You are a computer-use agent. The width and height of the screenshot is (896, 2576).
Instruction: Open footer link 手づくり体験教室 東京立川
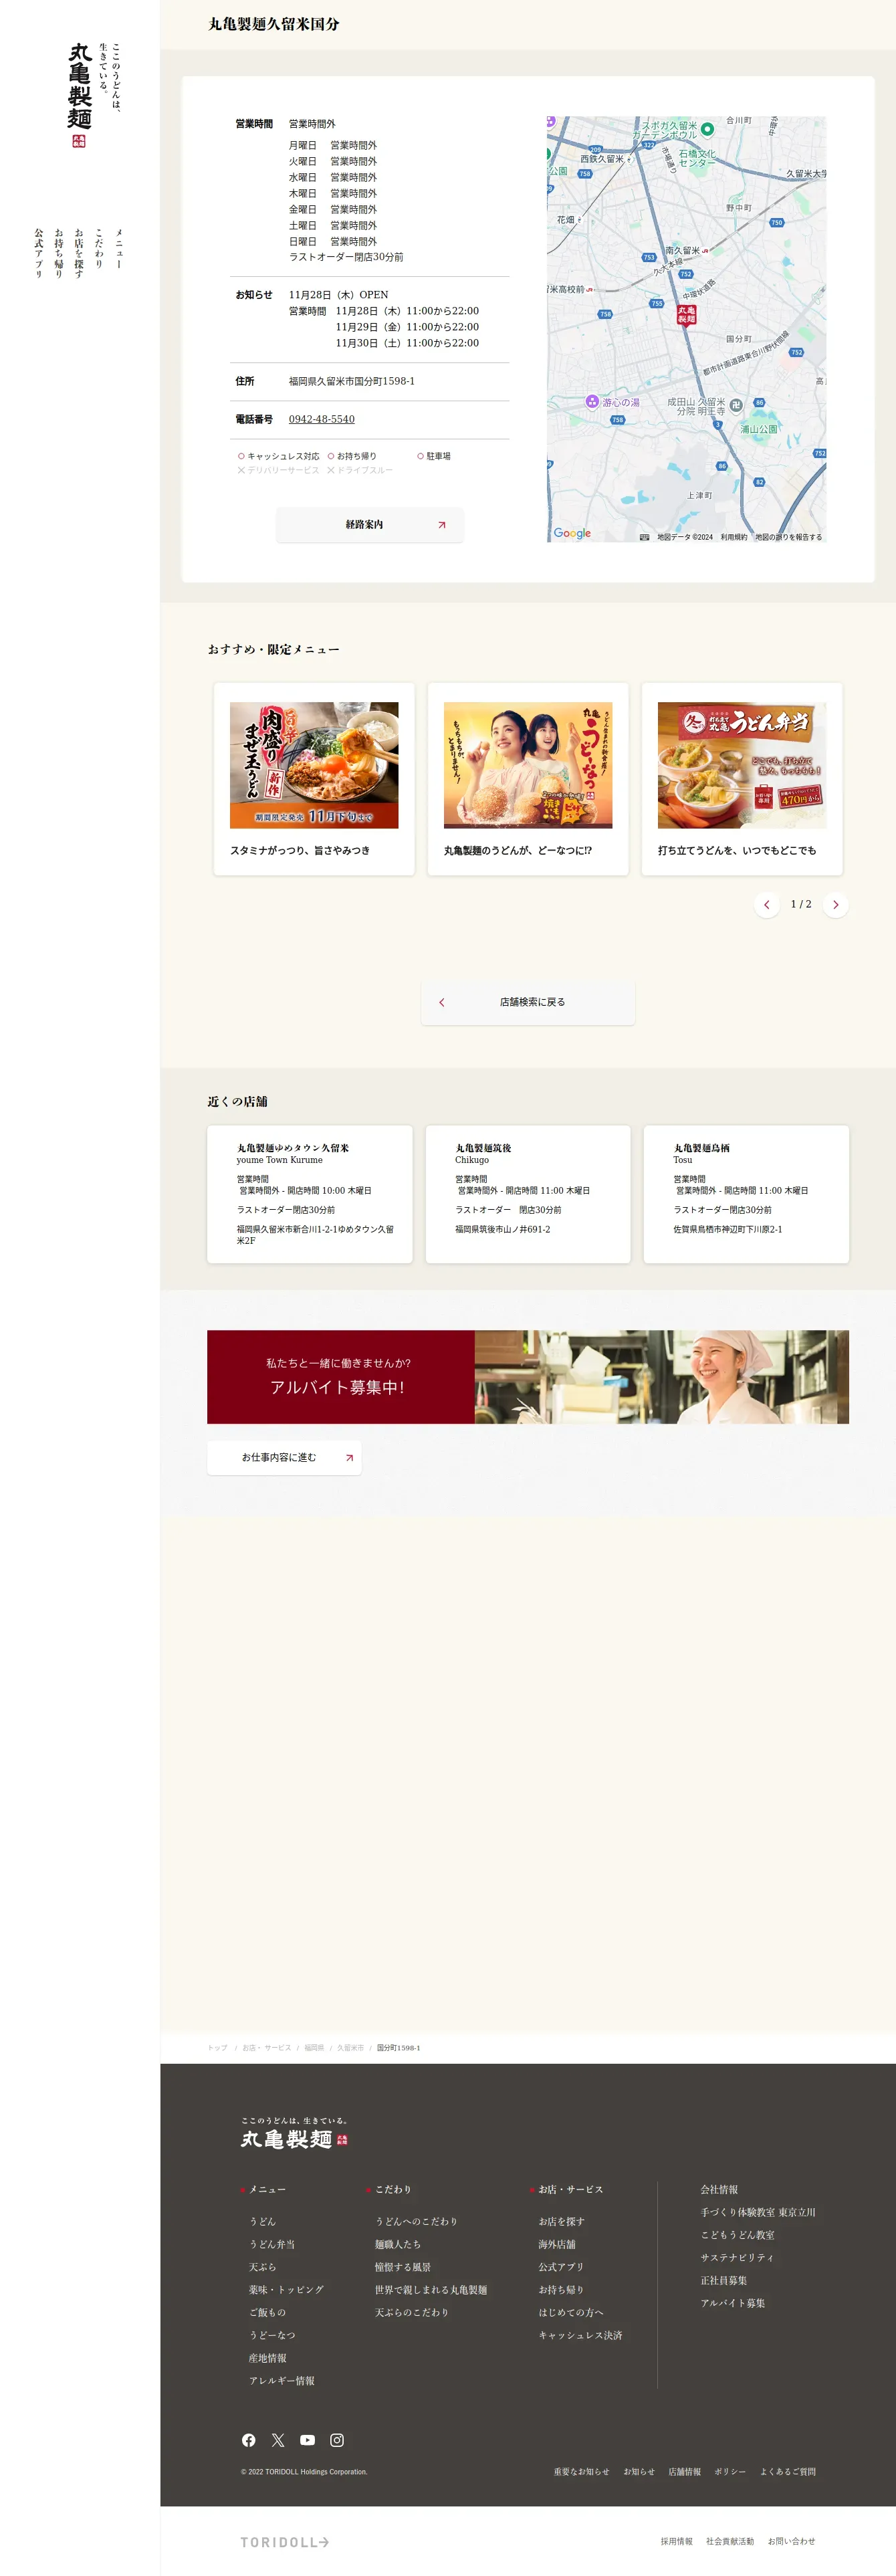758,2212
